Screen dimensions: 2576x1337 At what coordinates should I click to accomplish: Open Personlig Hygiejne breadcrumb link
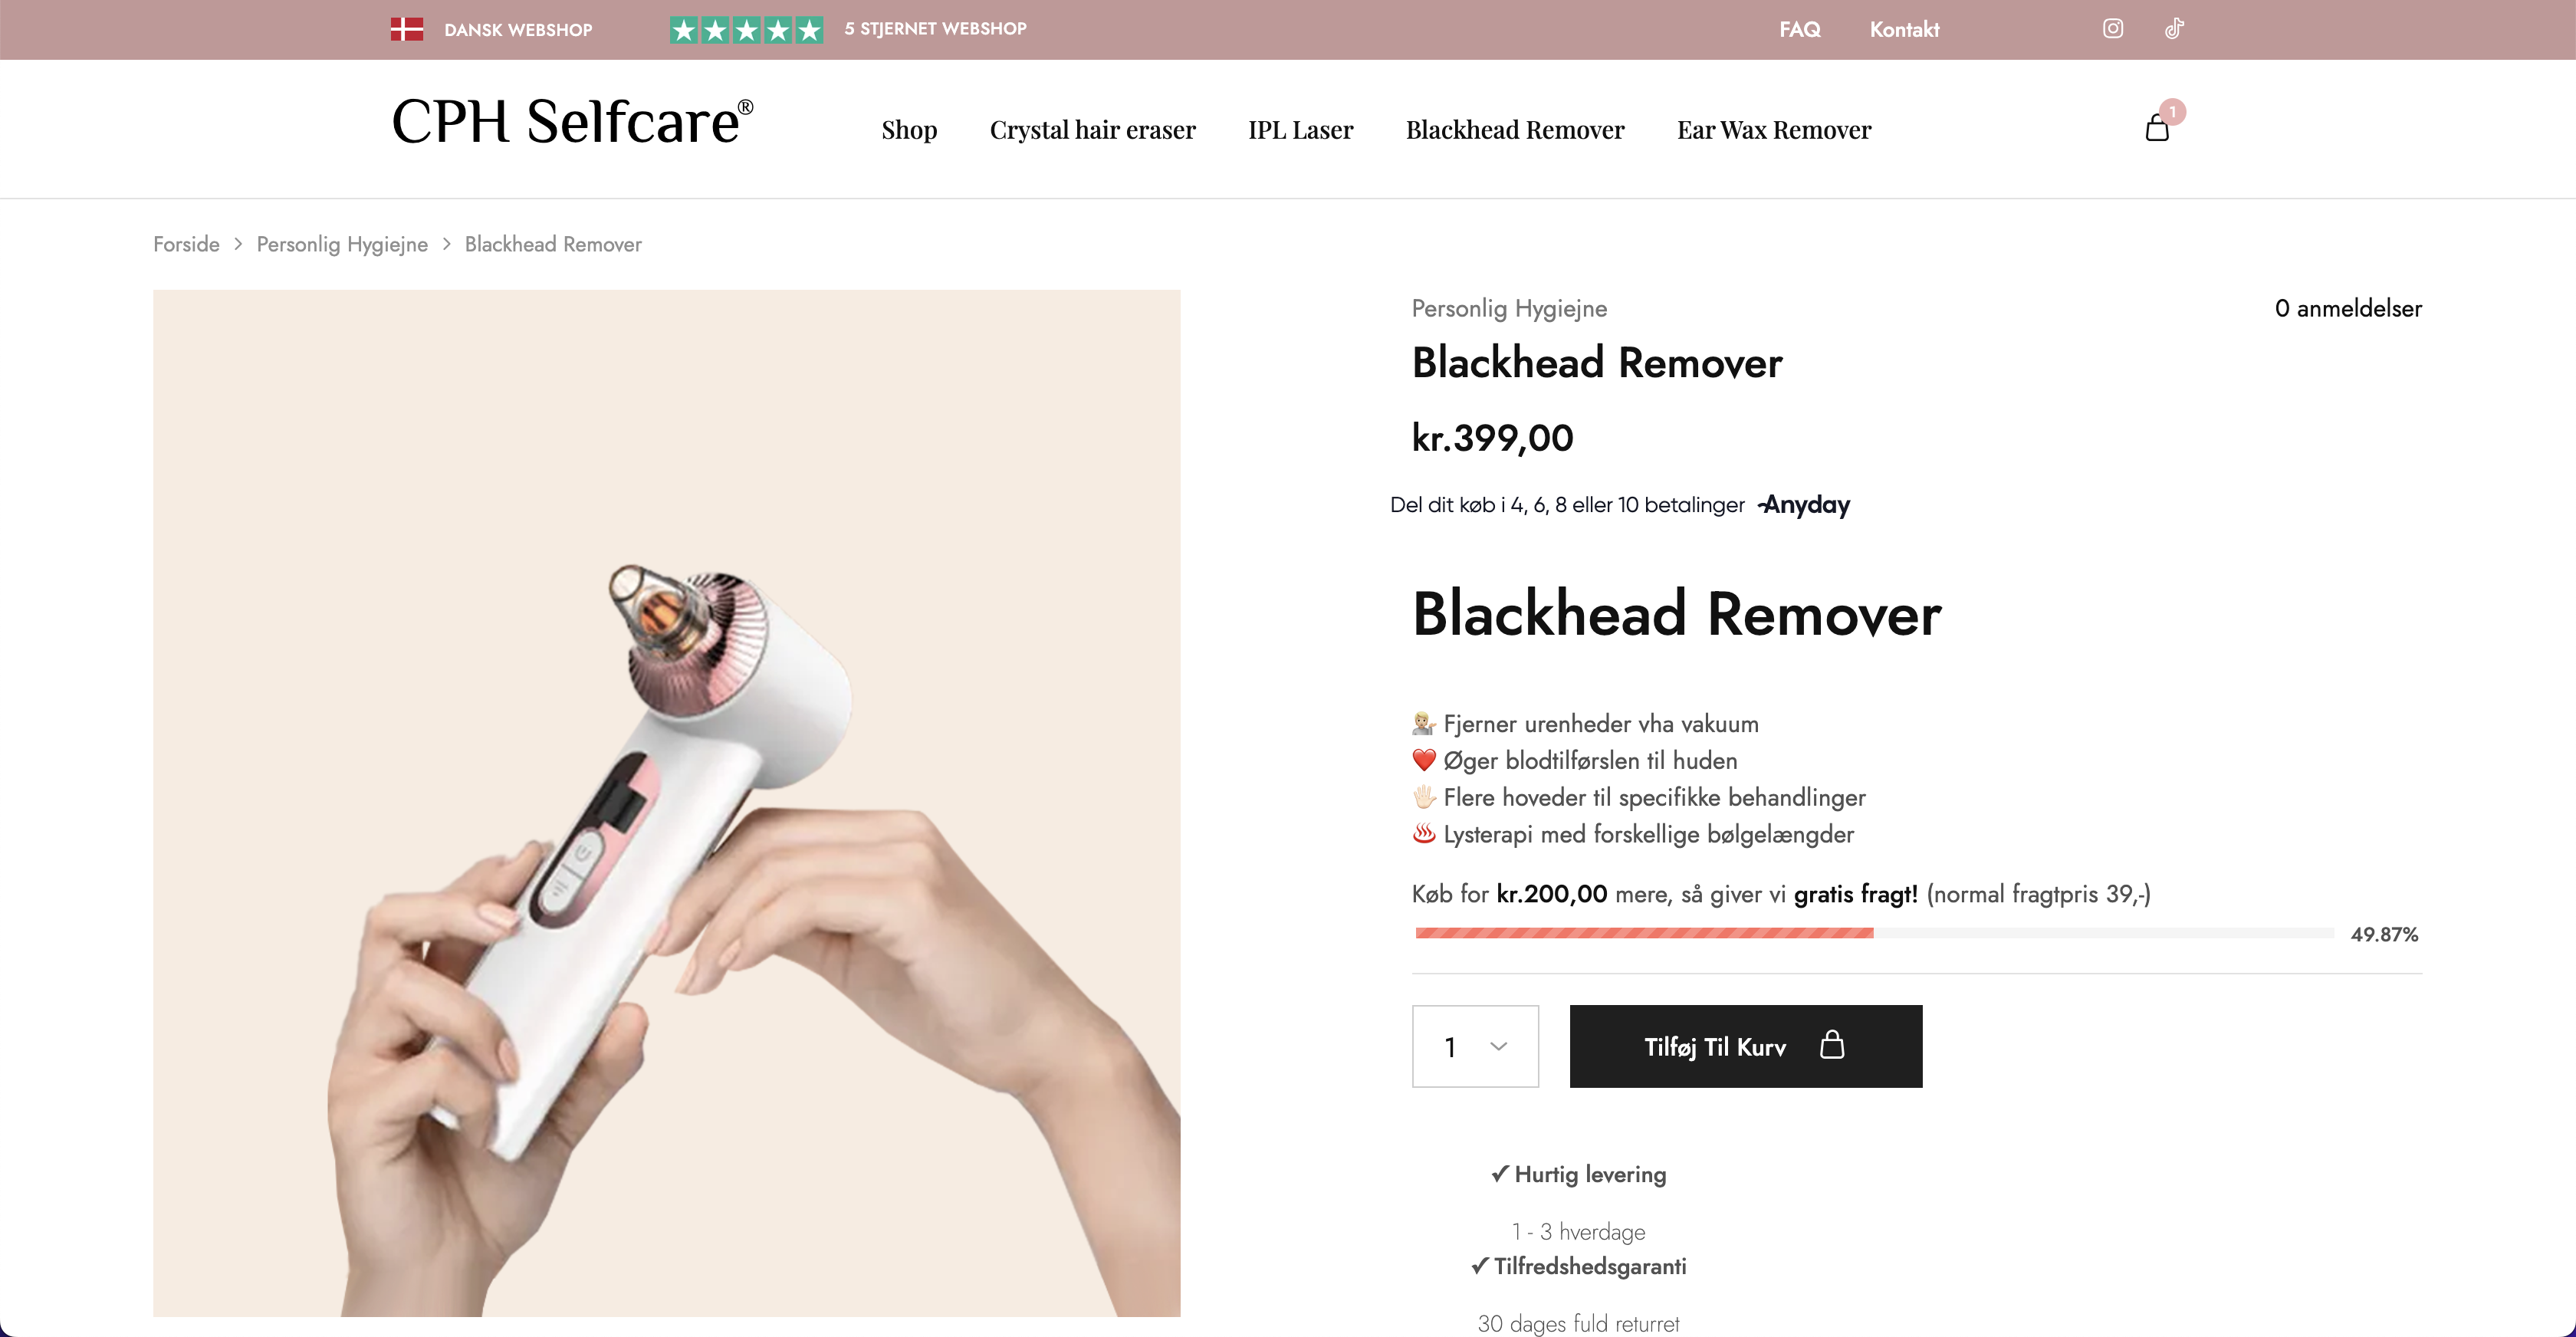tap(342, 245)
